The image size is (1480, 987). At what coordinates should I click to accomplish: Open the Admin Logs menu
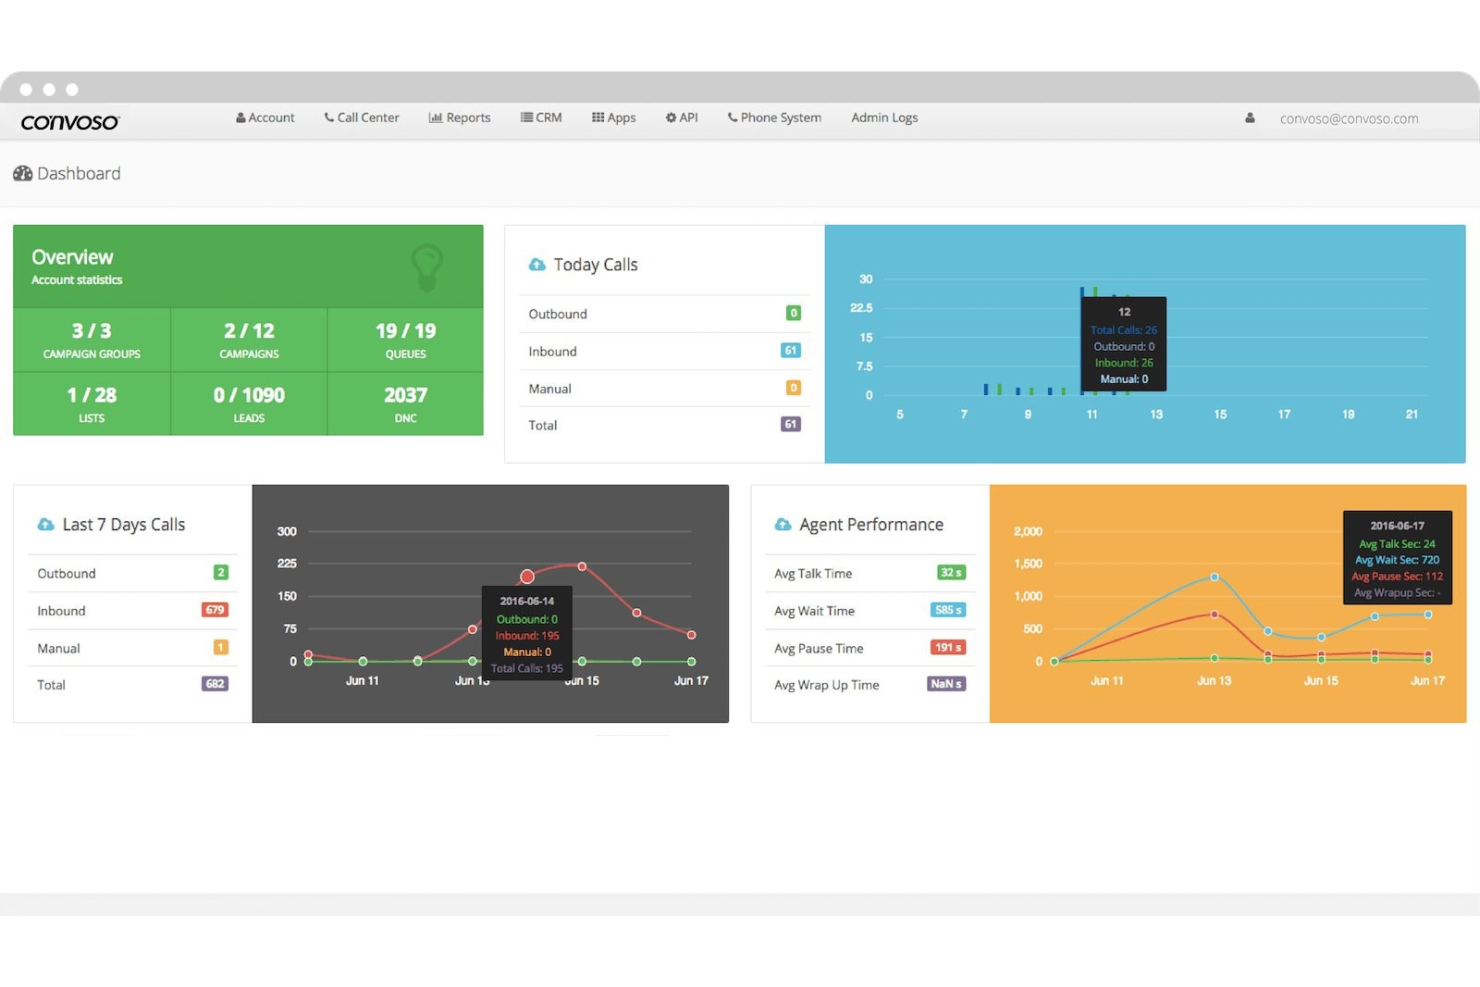tap(883, 117)
